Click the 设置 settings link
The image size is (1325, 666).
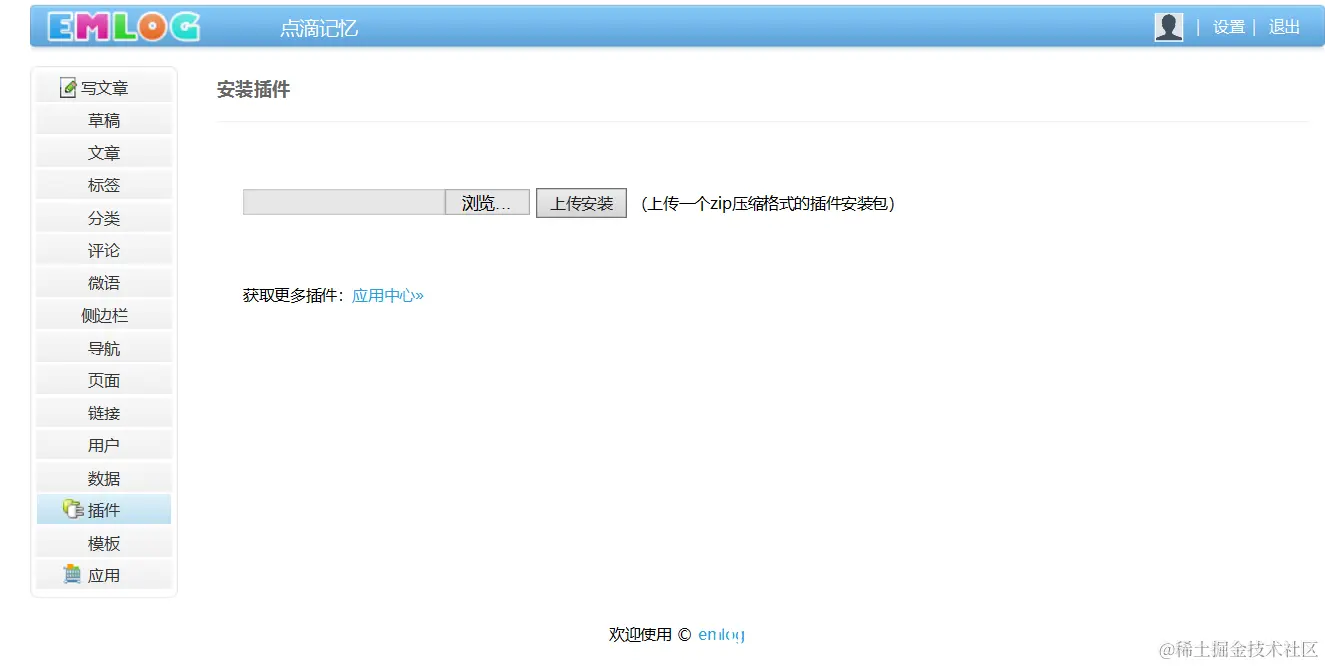pyautogui.click(x=1228, y=27)
